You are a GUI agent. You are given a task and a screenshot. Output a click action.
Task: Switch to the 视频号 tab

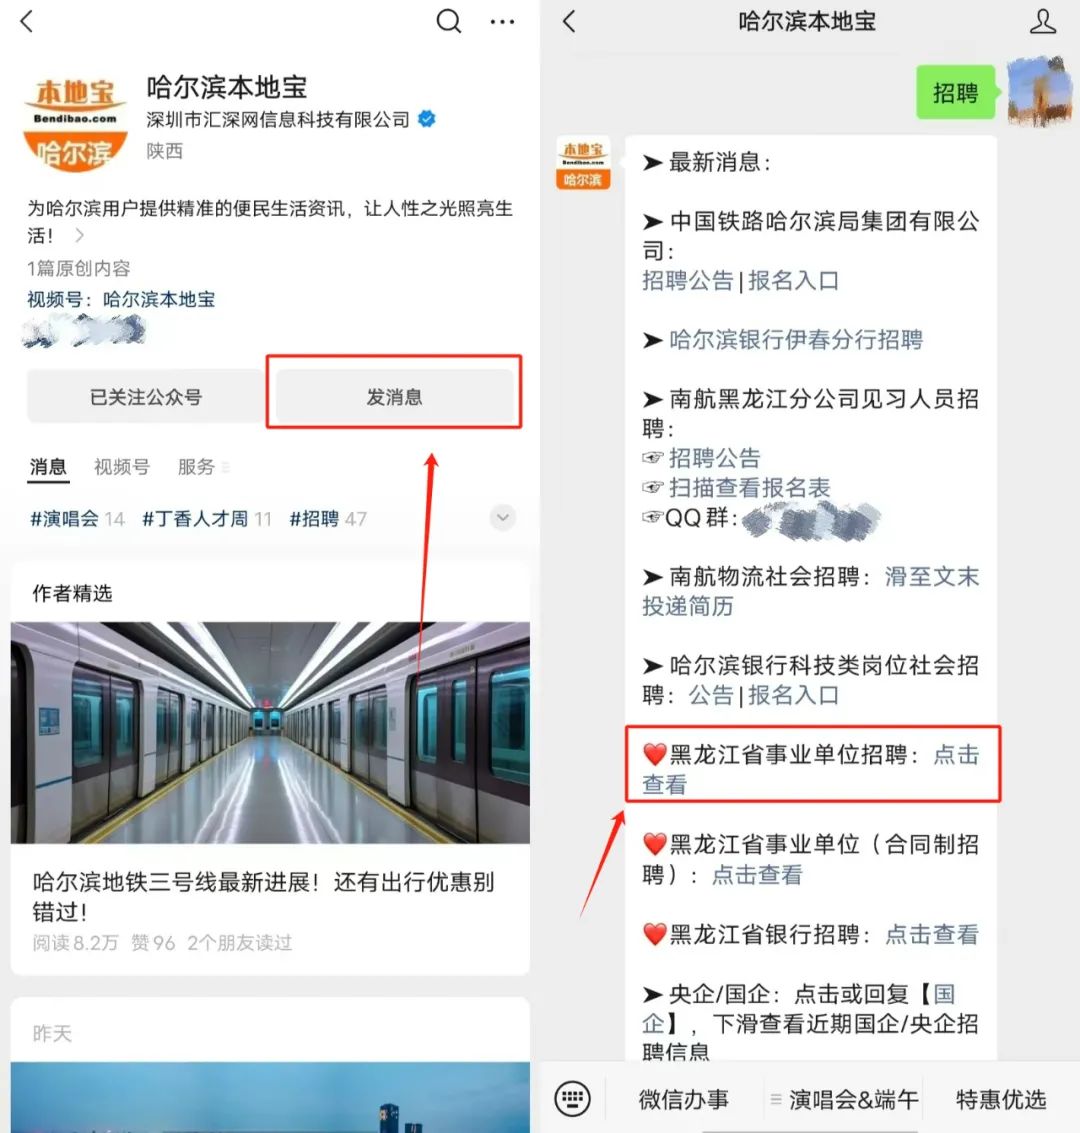[121, 467]
